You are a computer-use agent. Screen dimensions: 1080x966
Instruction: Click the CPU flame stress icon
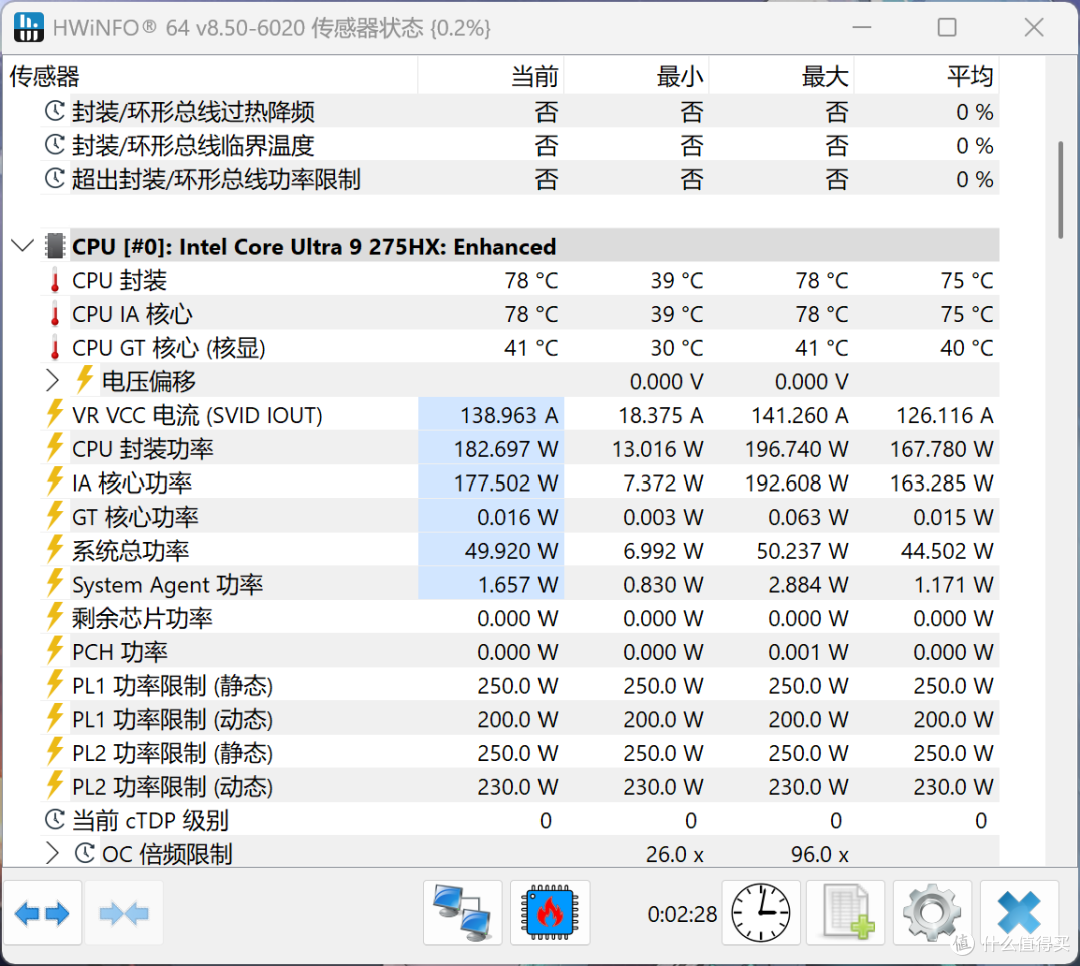pos(550,913)
